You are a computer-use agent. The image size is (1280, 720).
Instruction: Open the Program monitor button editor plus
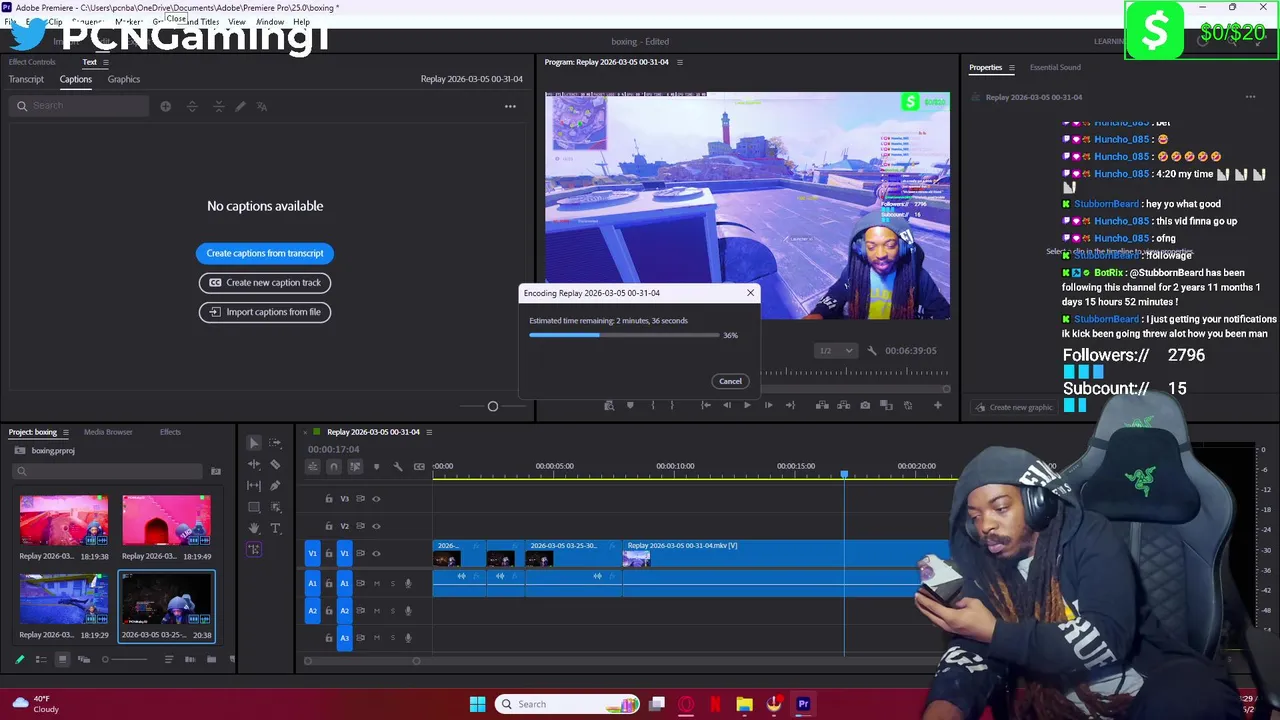[x=937, y=405]
